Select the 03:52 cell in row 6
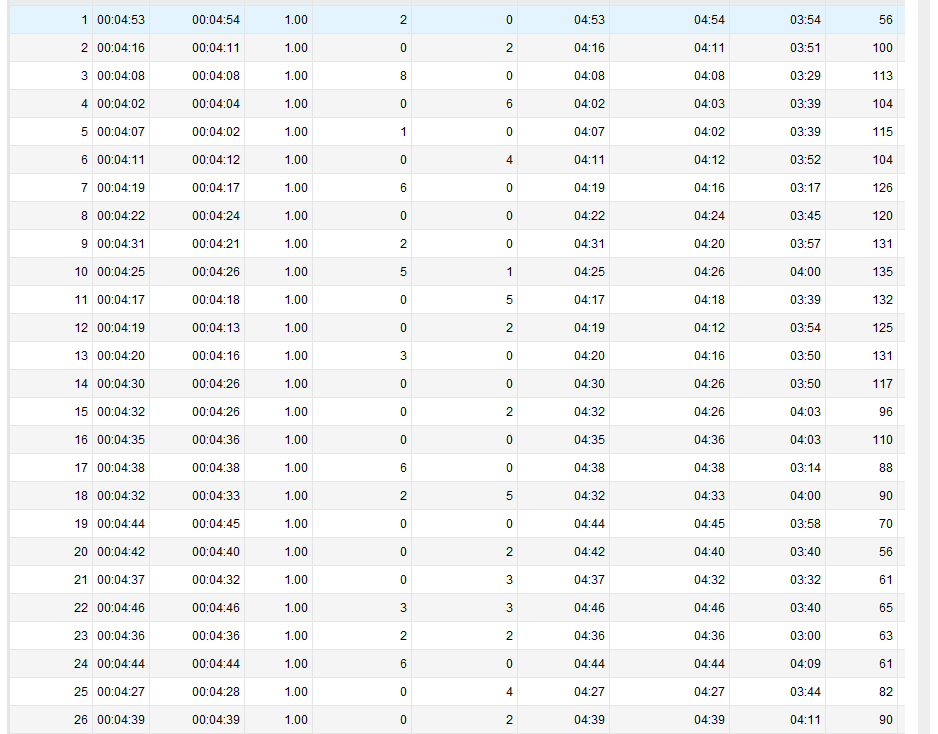The height and width of the screenshot is (734, 938). [x=805, y=160]
